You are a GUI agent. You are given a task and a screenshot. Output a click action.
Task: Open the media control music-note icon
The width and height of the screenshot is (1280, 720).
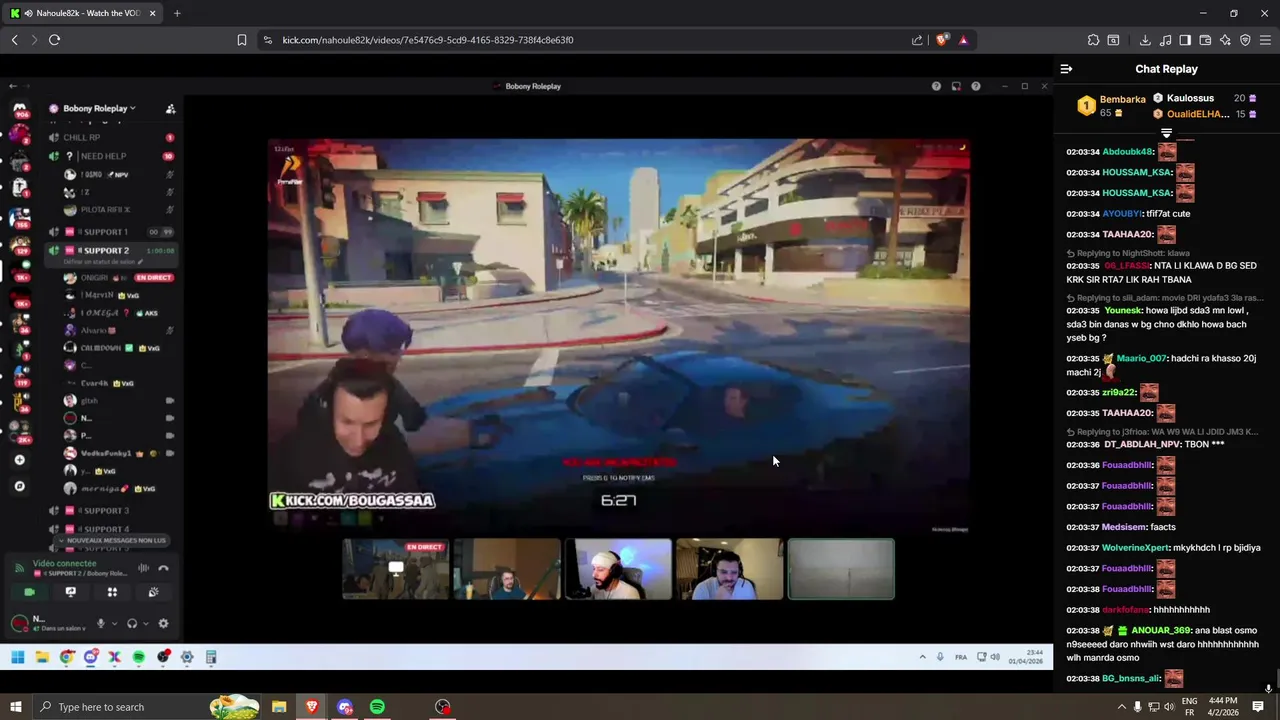click(1165, 40)
